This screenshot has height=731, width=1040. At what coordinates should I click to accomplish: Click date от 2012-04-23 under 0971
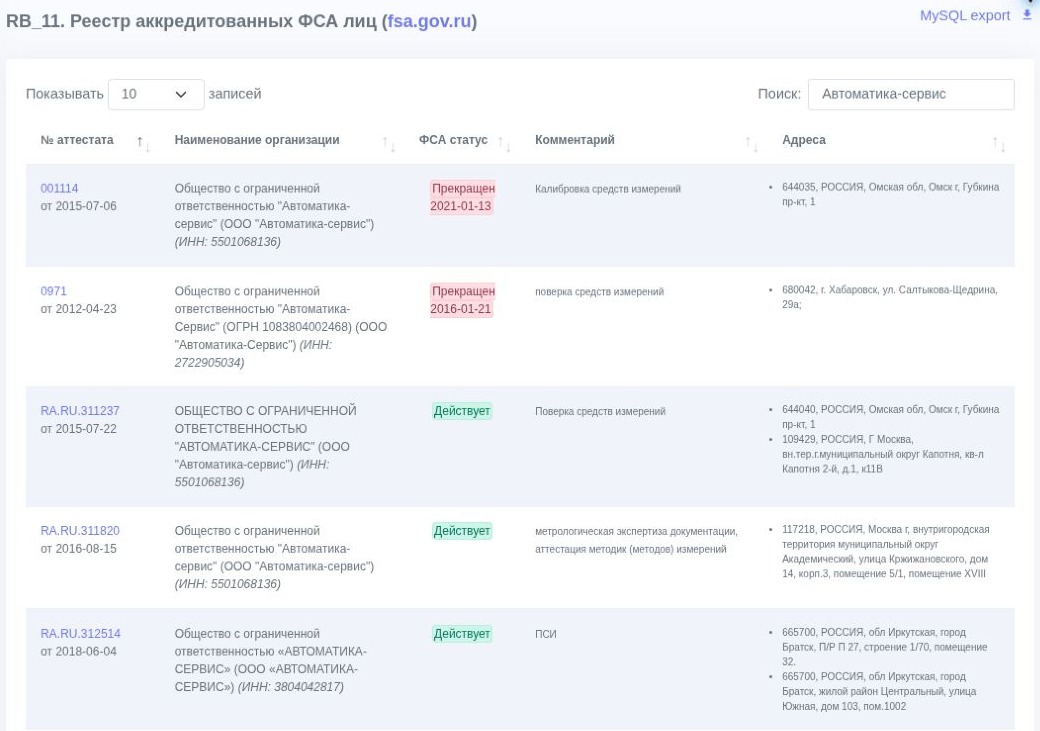pyautogui.click(x=78, y=309)
